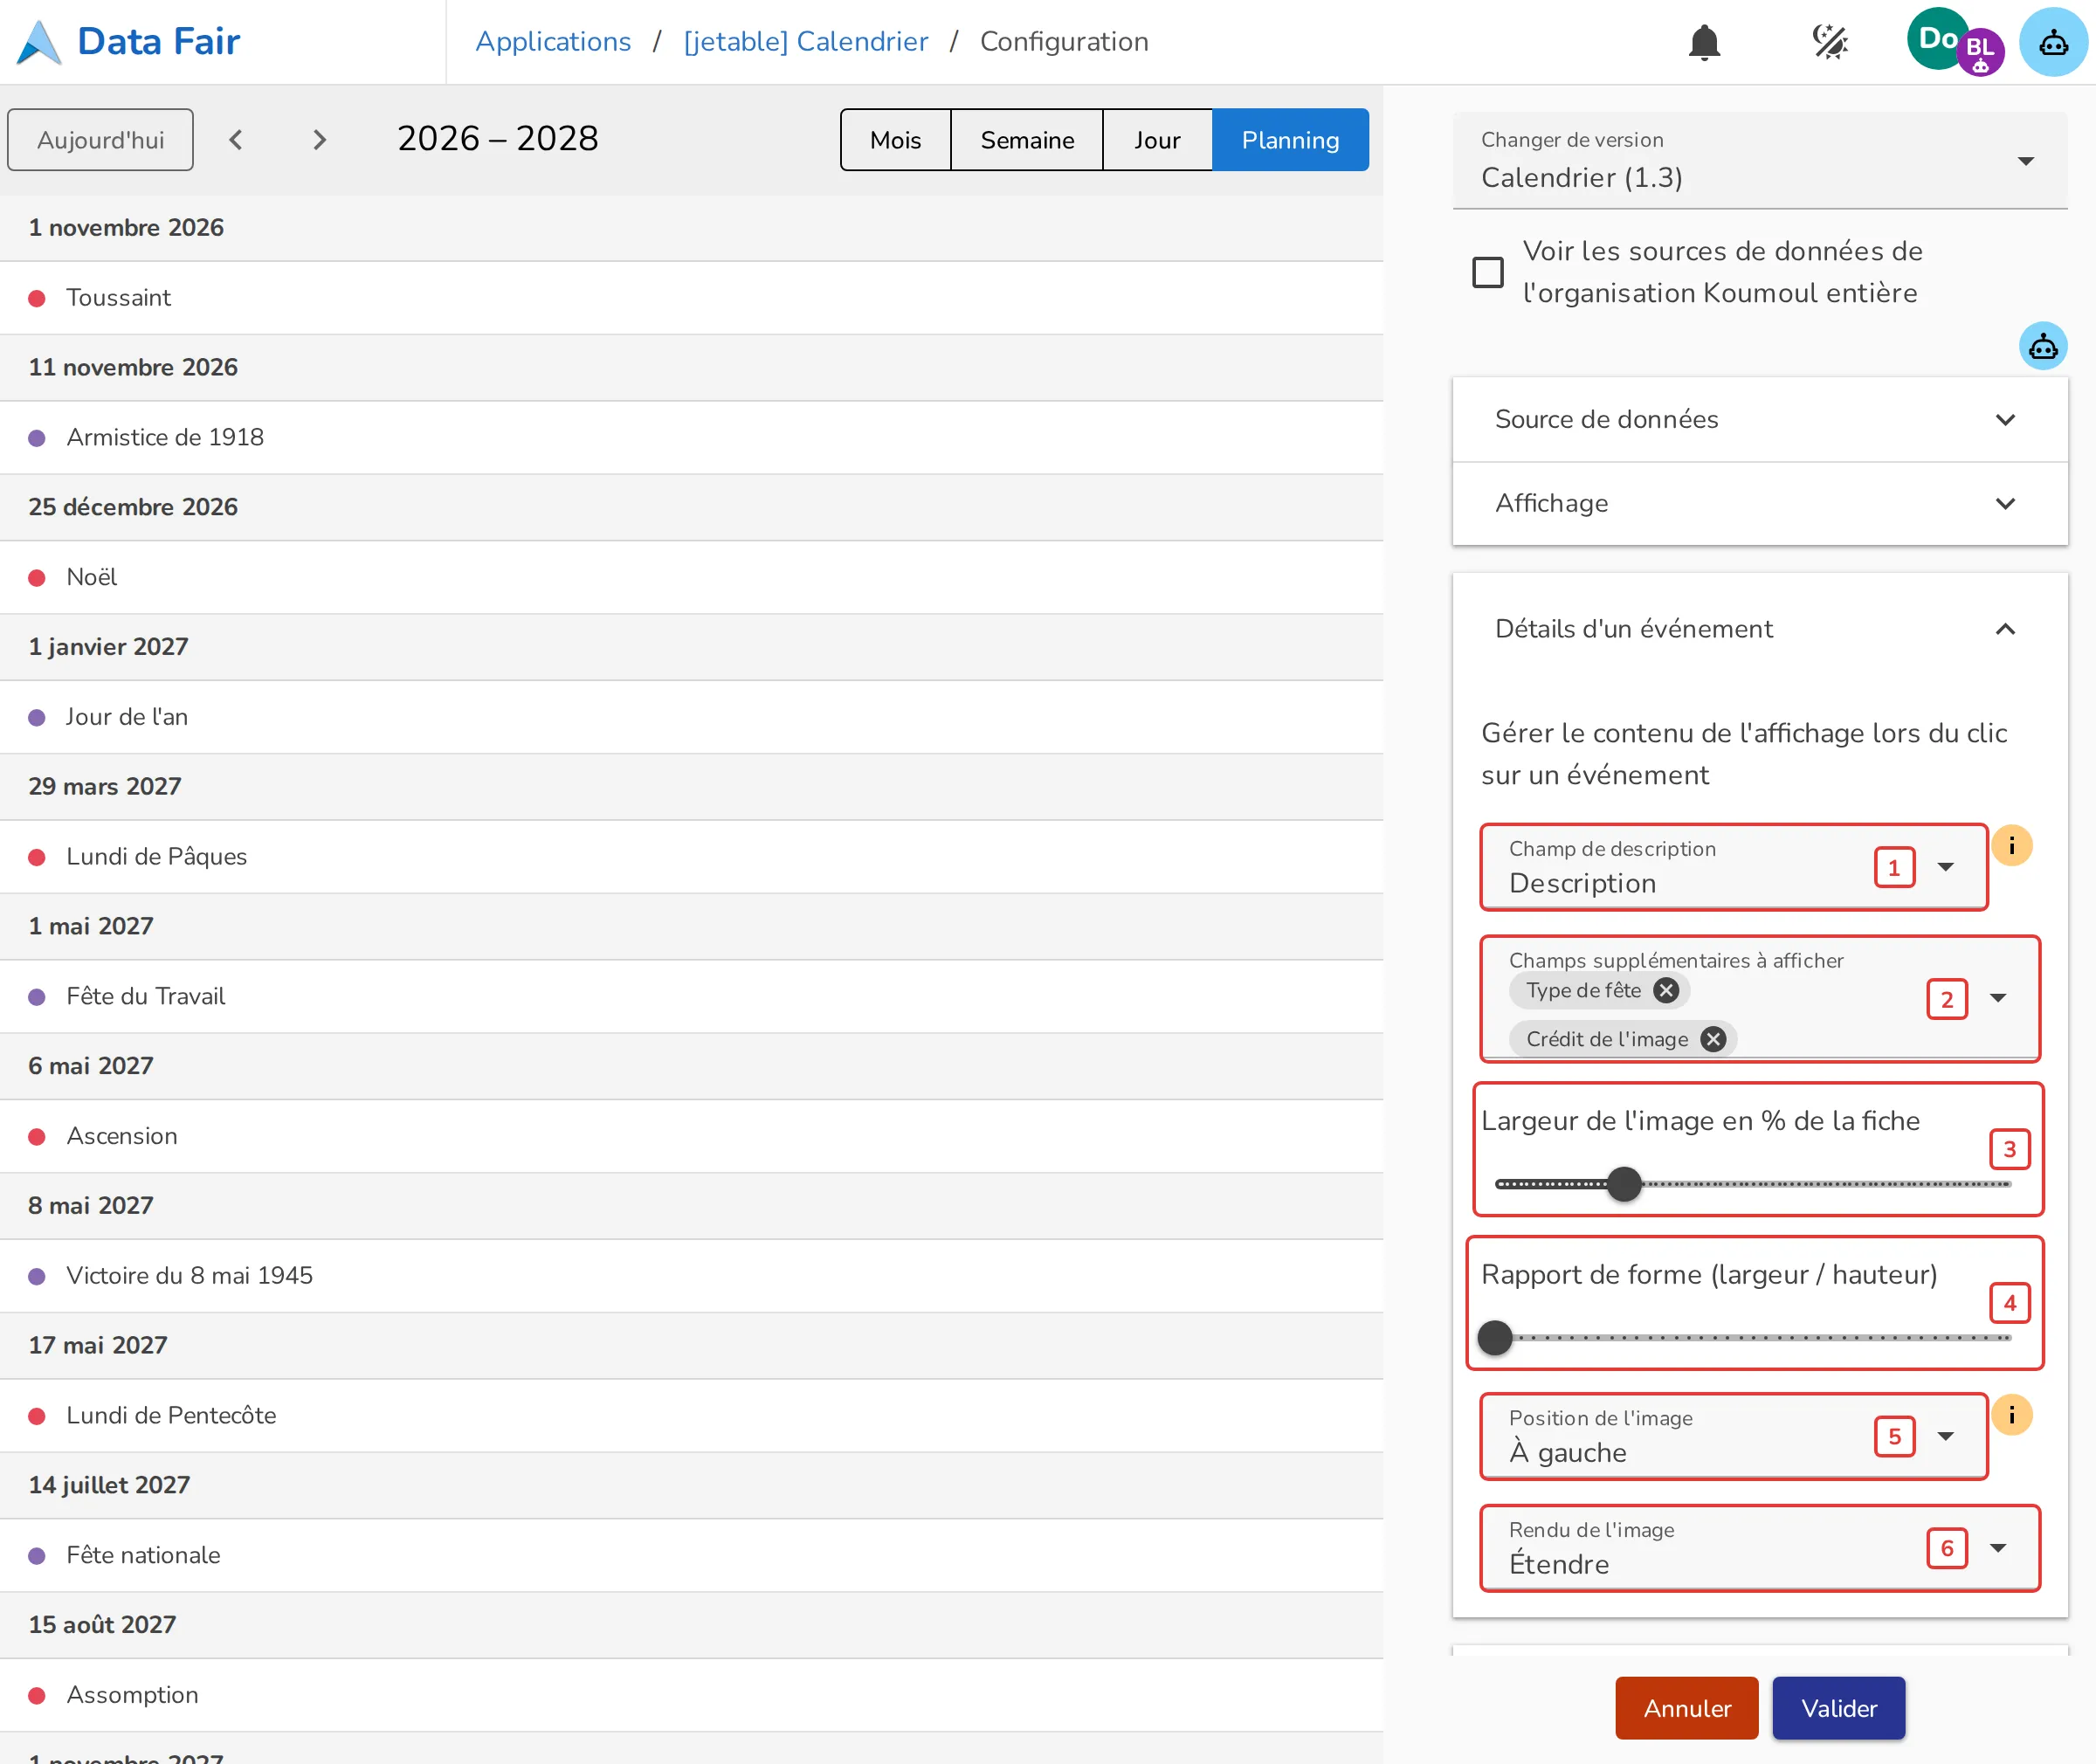The image size is (2096, 1764).
Task: Open the Position de l'image dropdown
Action: [1733, 1436]
